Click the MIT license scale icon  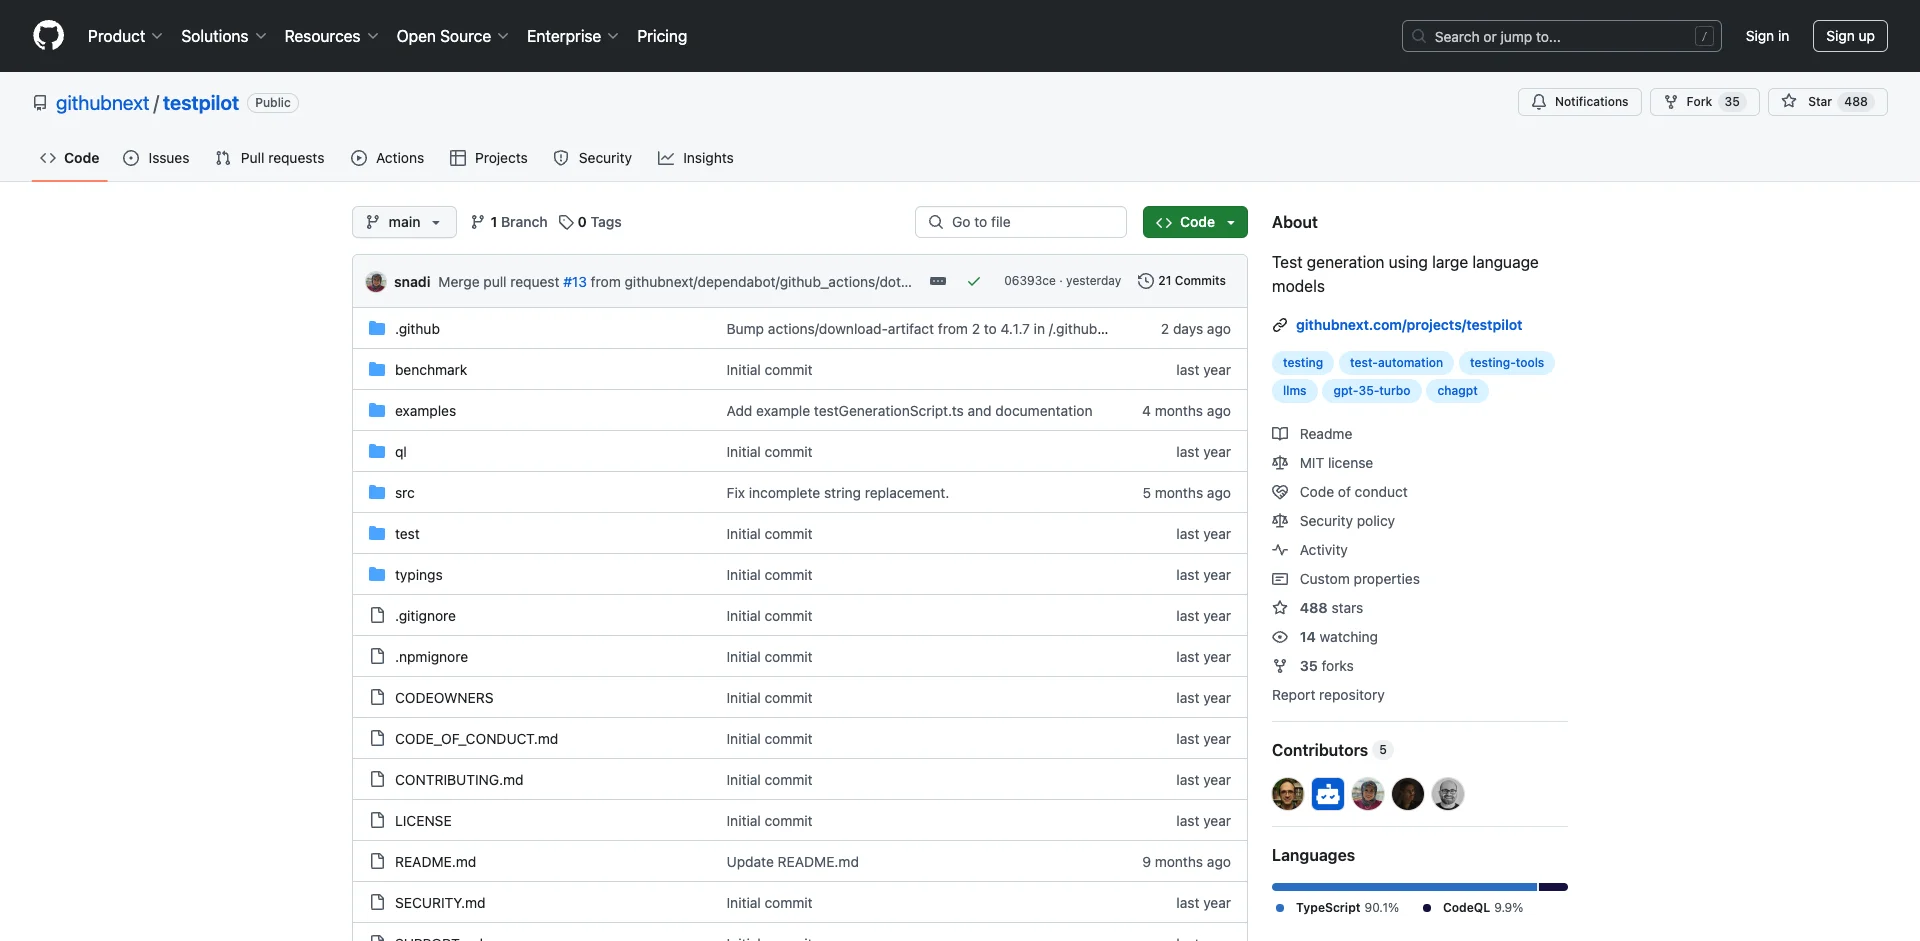tap(1280, 463)
